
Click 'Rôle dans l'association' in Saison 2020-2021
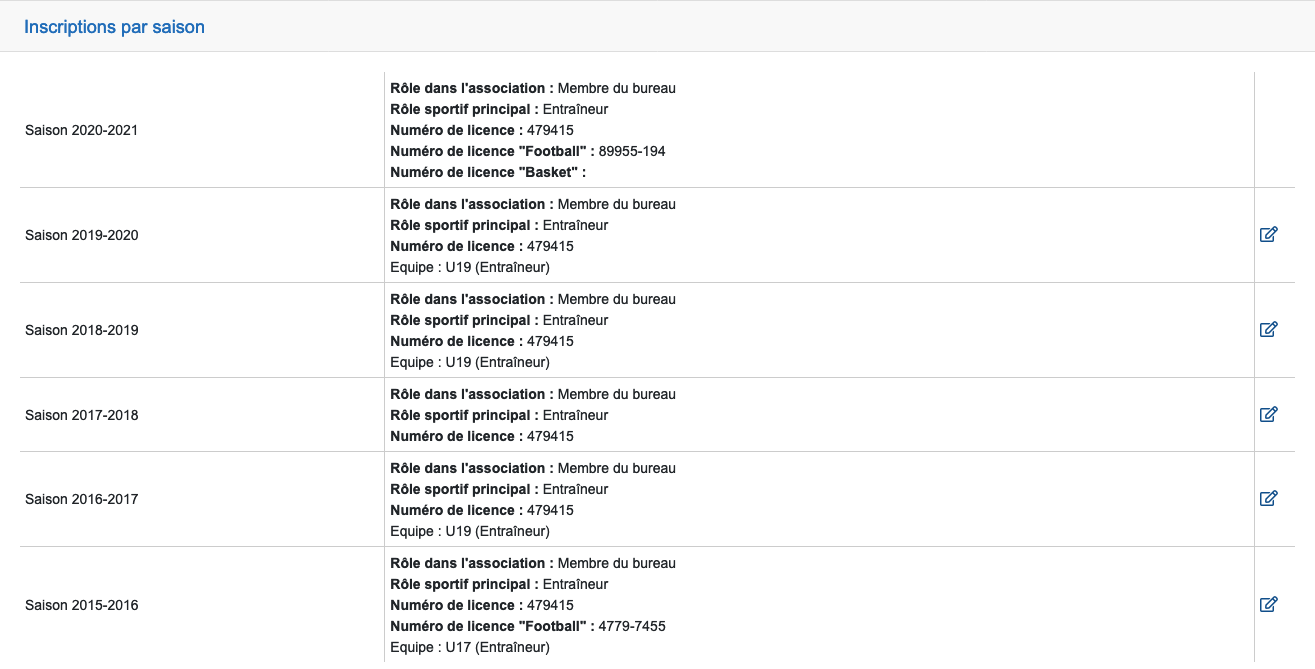coord(533,88)
